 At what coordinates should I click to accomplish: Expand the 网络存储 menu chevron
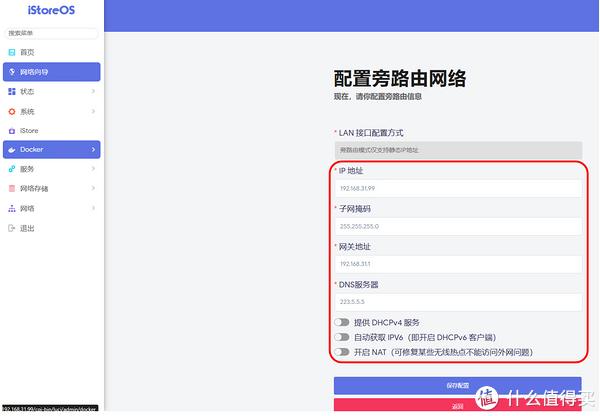pos(93,188)
